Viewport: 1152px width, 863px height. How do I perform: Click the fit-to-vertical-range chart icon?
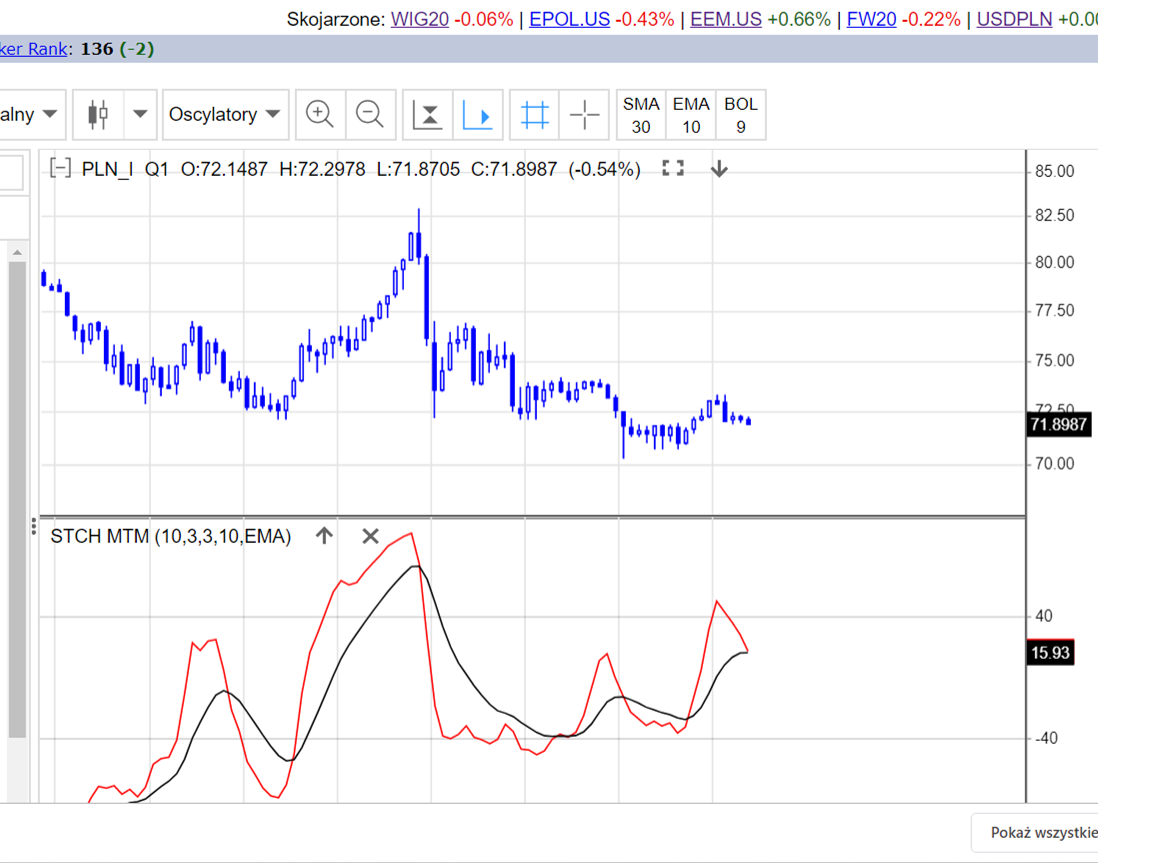pos(428,115)
